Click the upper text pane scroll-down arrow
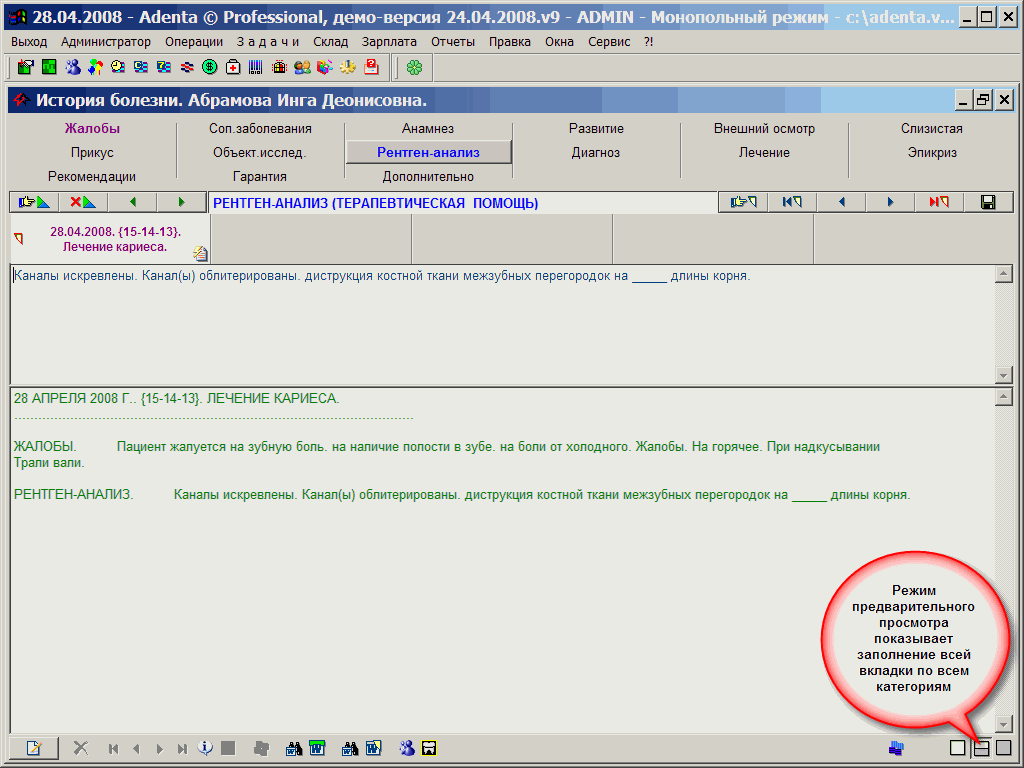1024x768 pixels. tap(1004, 374)
